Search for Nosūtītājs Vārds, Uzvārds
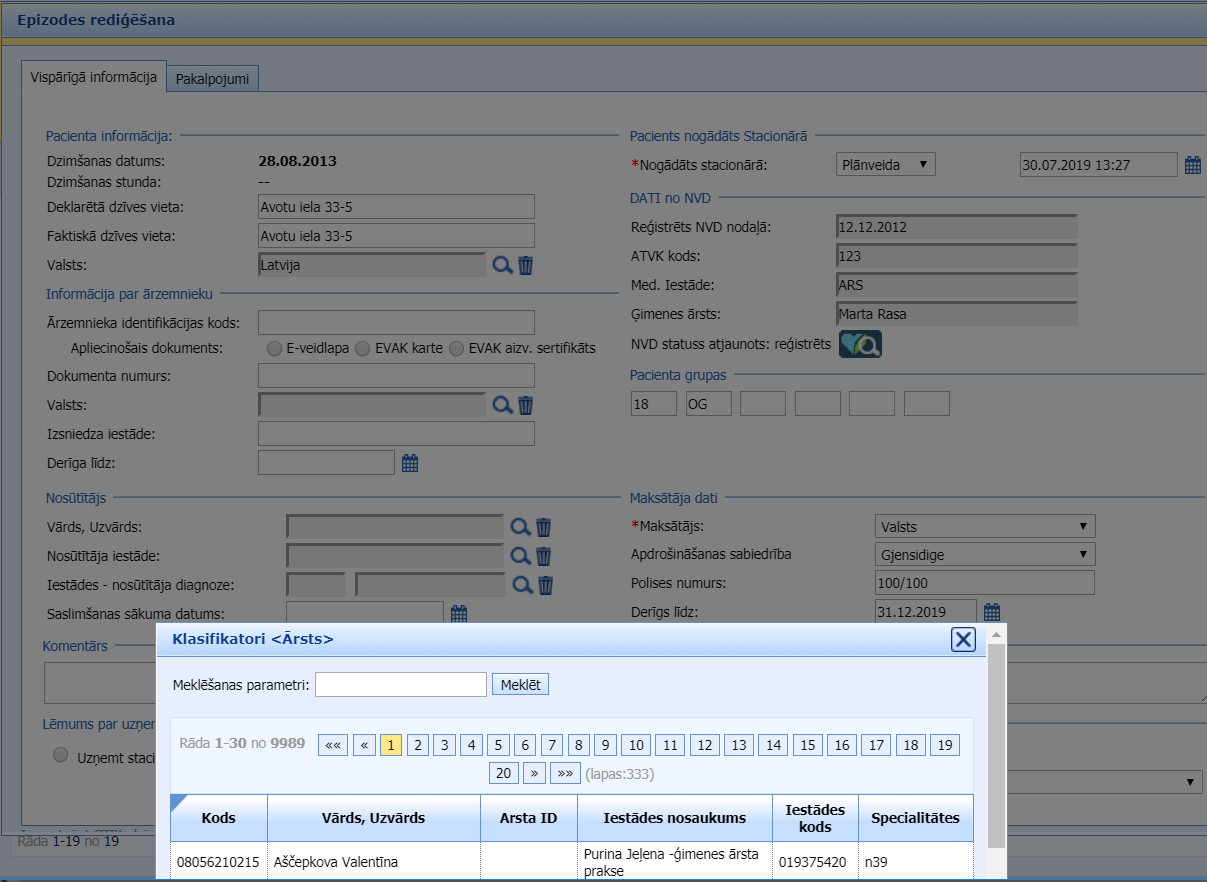 point(520,527)
